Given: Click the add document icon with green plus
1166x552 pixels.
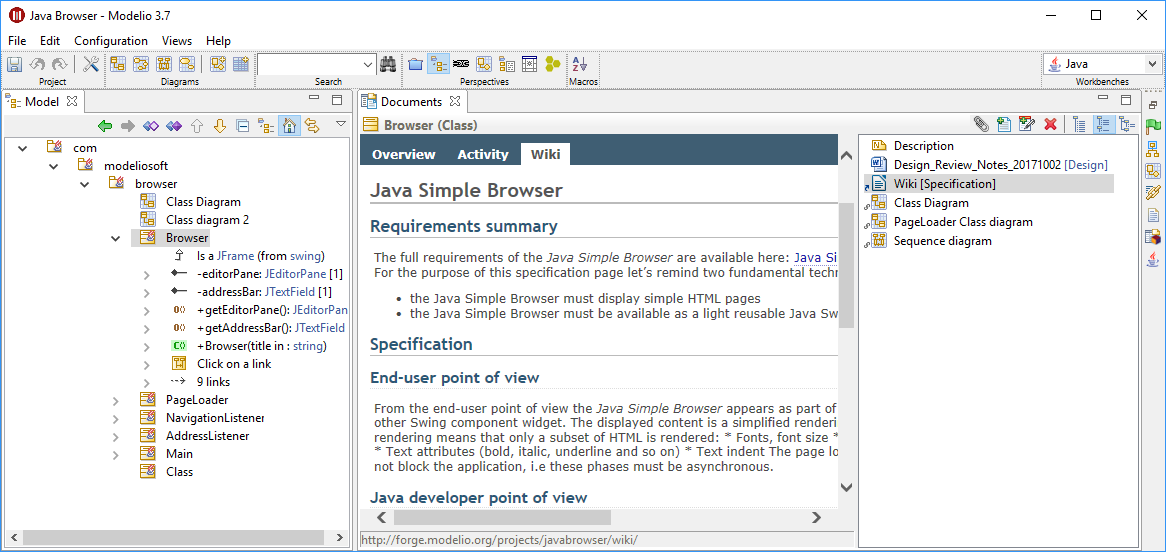Looking at the screenshot, I should pyautogui.click(x=1005, y=124).
